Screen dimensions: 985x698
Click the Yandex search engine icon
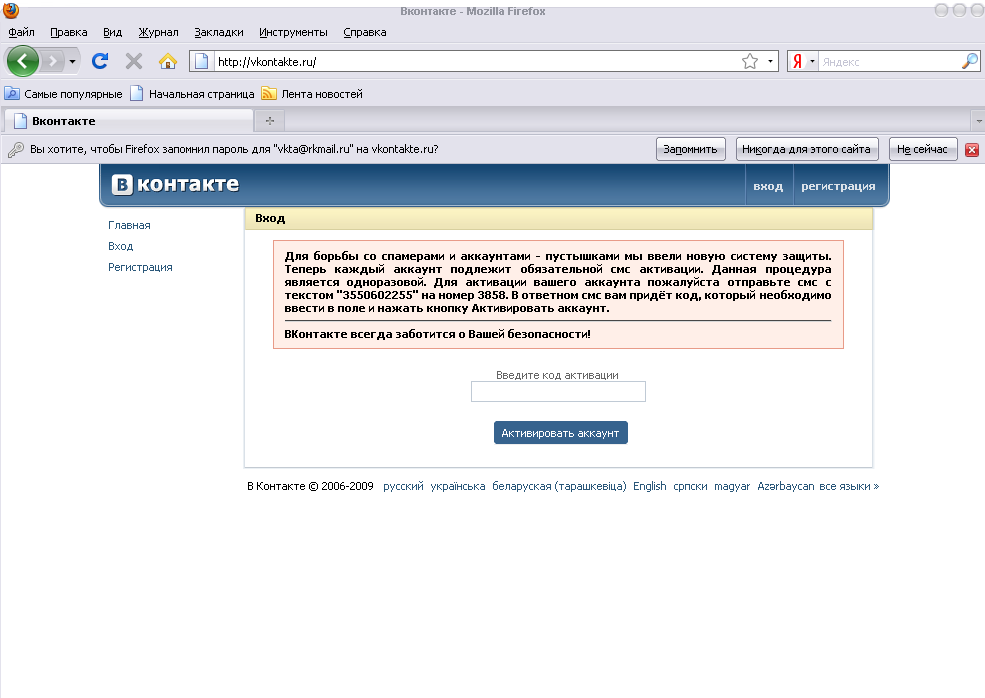pos(797,62)
